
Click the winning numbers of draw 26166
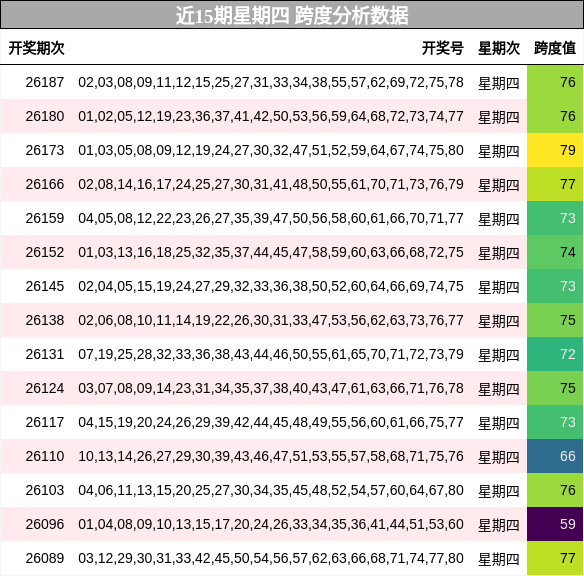pos(271,184)
